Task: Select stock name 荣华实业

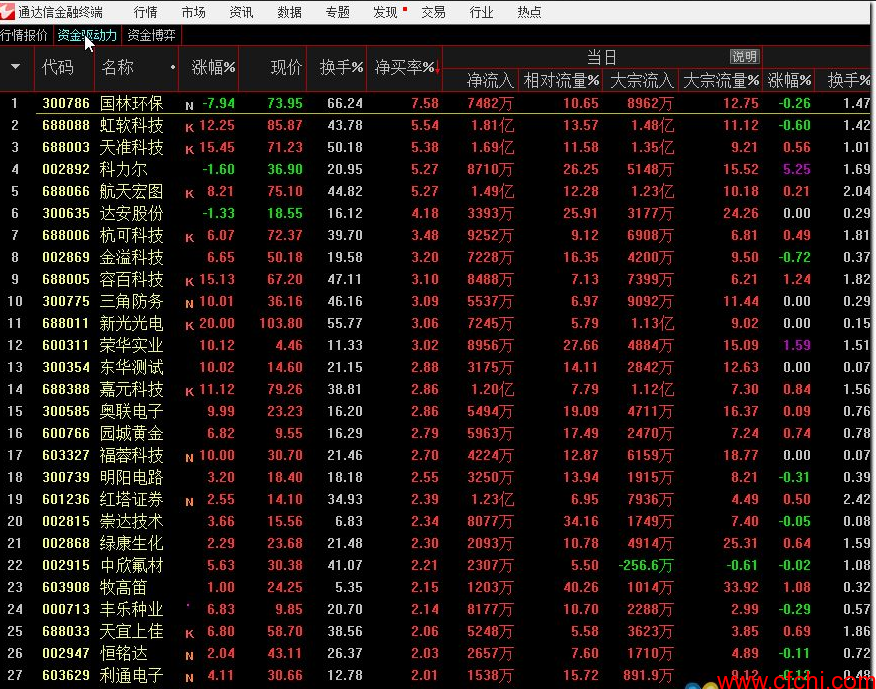Action: coord(131,345)
